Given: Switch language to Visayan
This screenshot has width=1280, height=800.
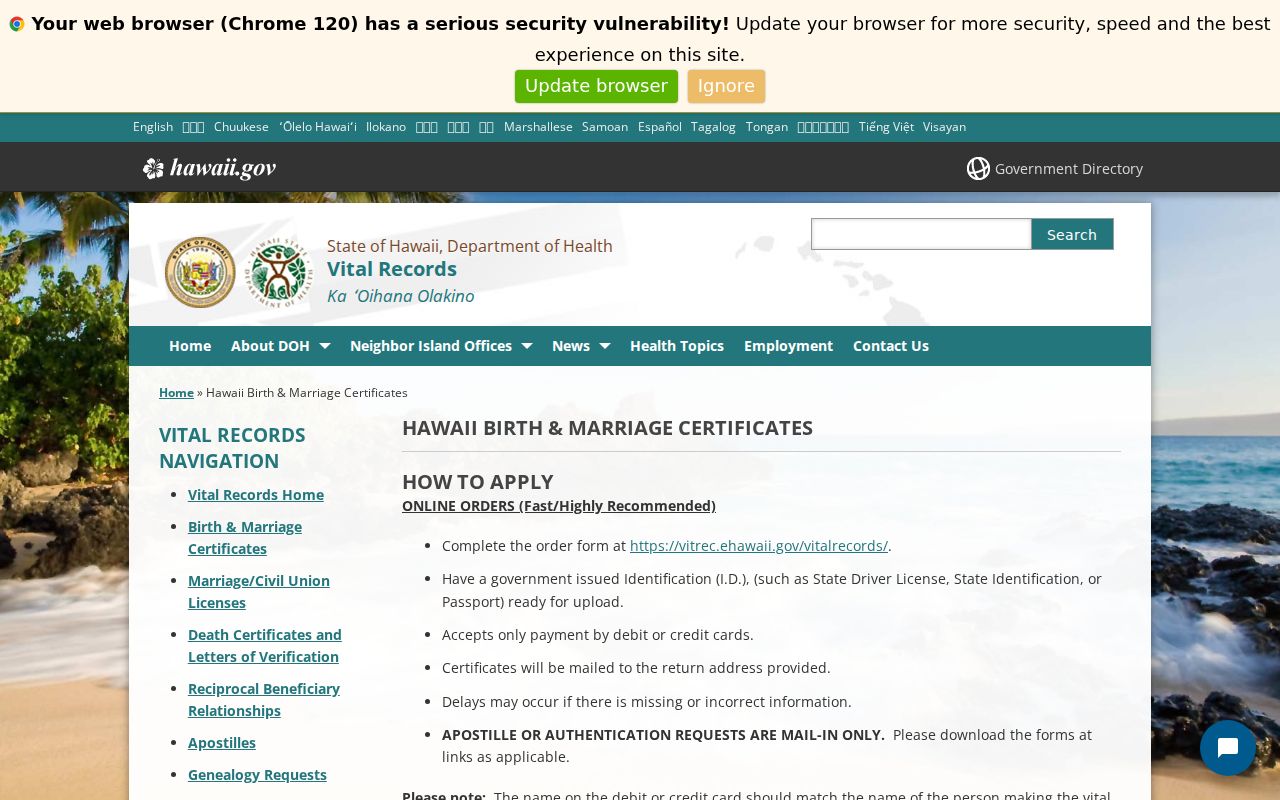Looking at the screenshot, I should point(944,127).
